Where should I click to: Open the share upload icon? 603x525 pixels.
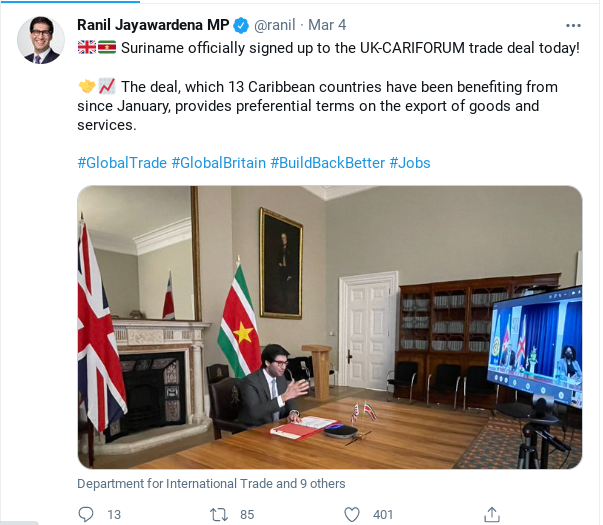click(x=491, y=514)
